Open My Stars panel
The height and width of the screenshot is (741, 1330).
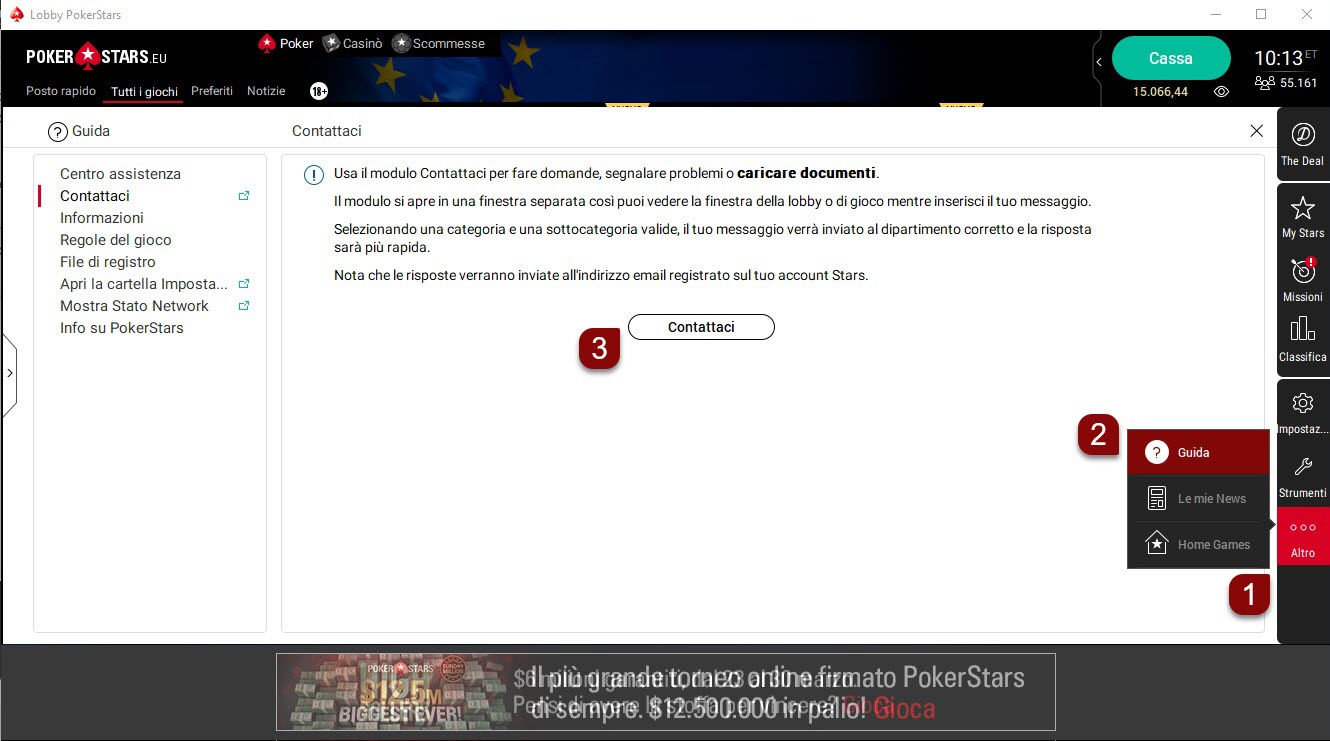point(1302,217)
